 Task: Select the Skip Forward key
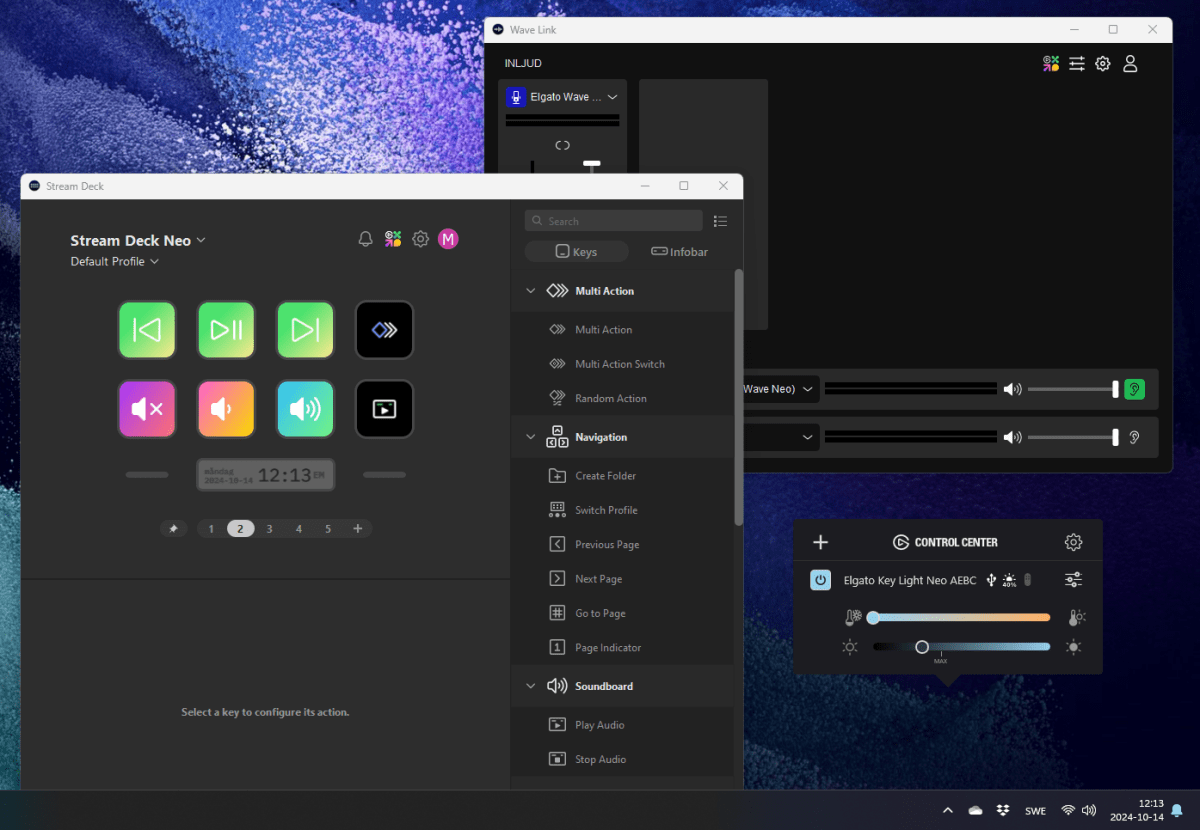(x=305, y=329)
